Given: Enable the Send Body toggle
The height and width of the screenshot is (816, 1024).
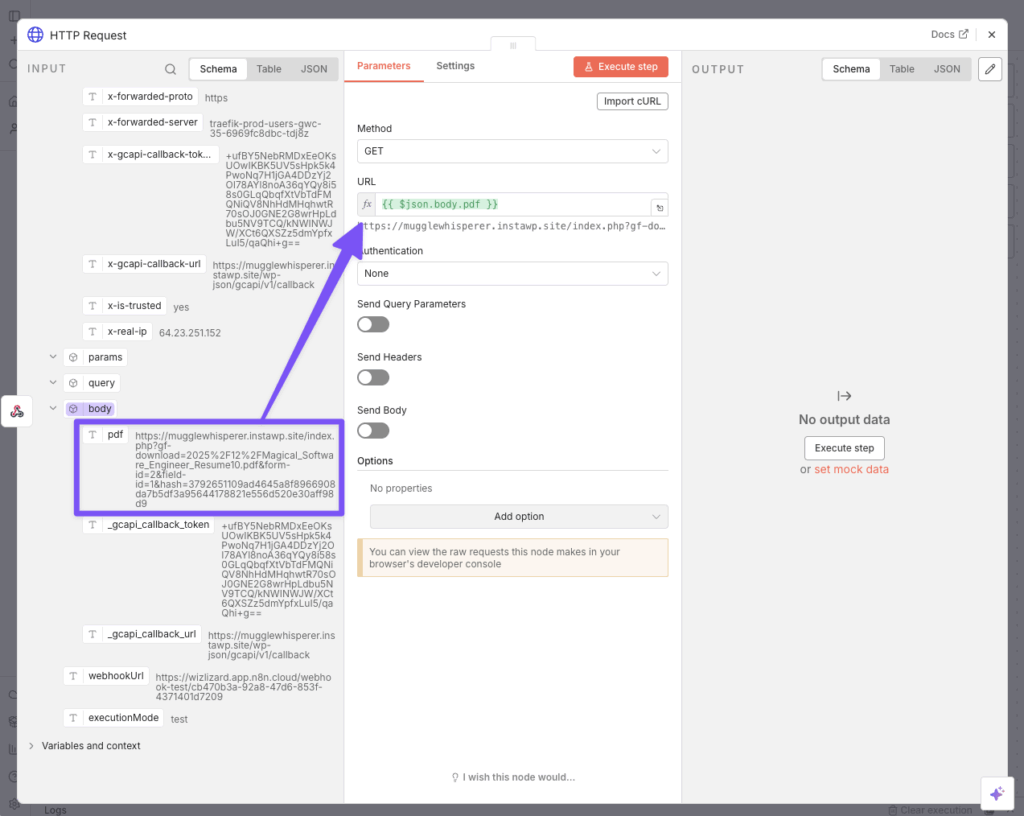Looking at the screenshot, I should (x=373, y=430).
